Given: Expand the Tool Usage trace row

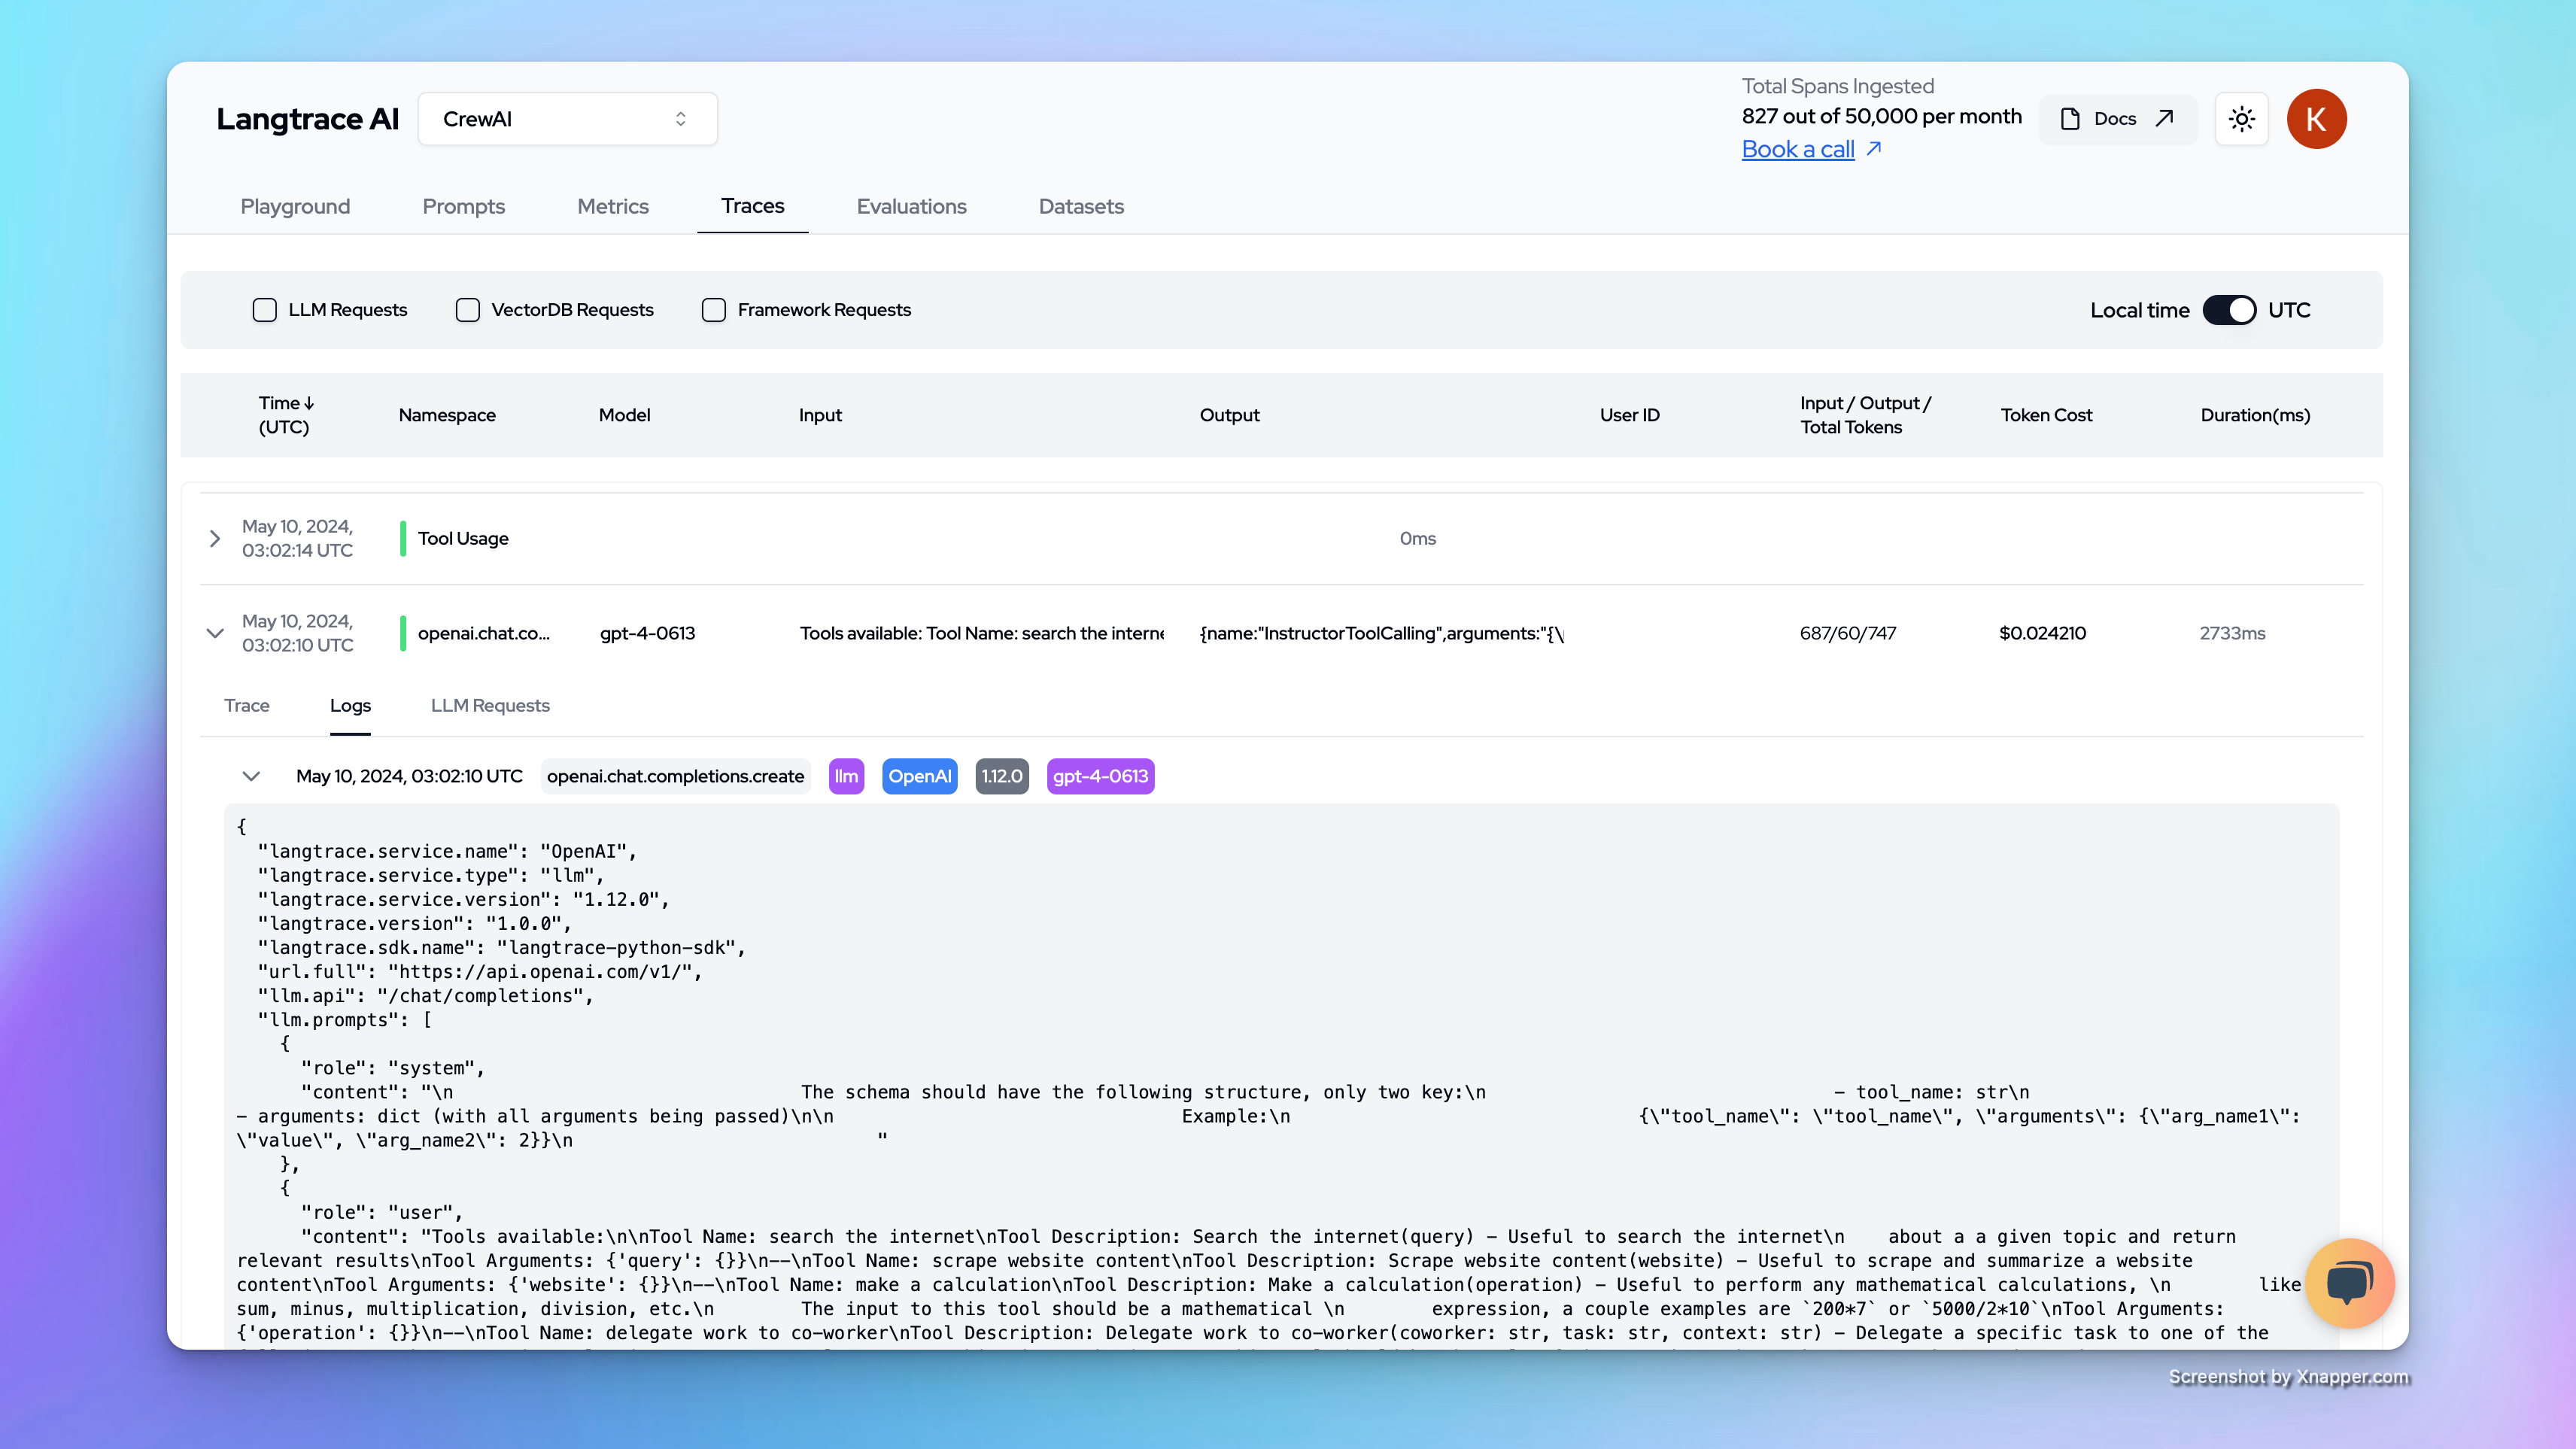Looking at the screenshot, I should point(214,538).
